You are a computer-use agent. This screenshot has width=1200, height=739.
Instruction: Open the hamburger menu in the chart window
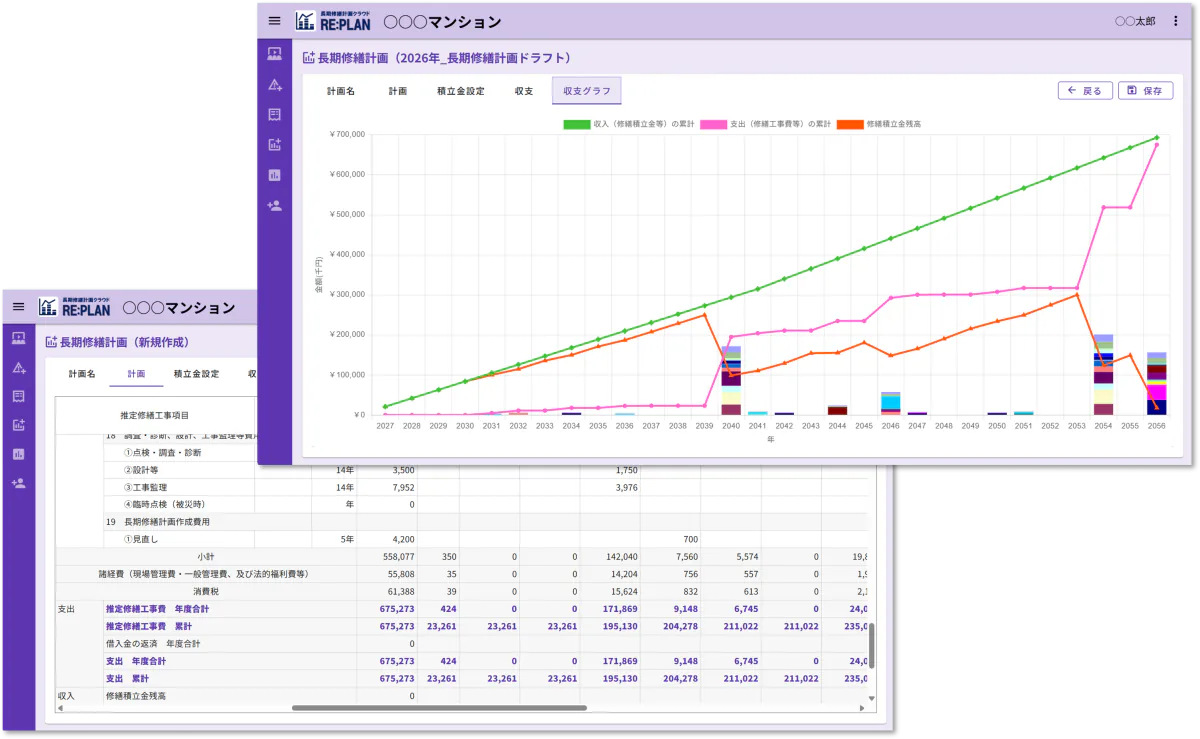pos(274,21)
